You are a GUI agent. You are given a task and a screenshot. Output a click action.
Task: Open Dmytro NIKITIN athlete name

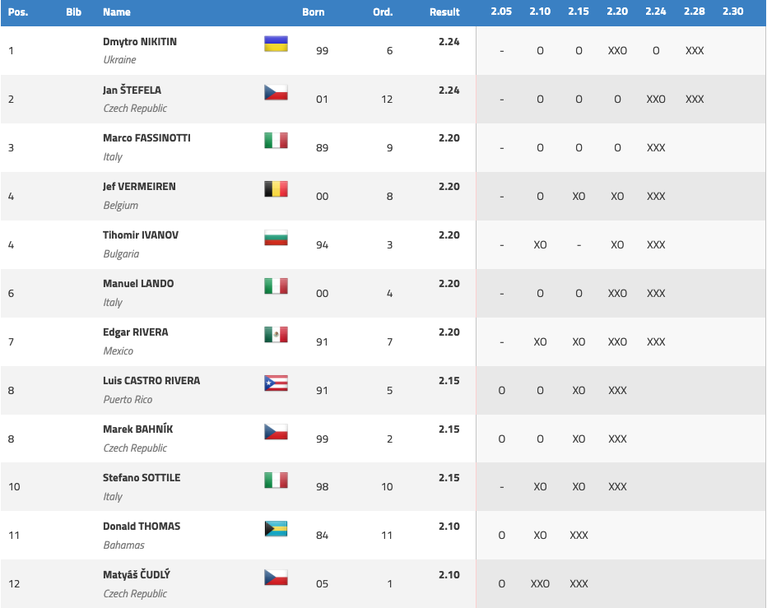click(140, 42)
